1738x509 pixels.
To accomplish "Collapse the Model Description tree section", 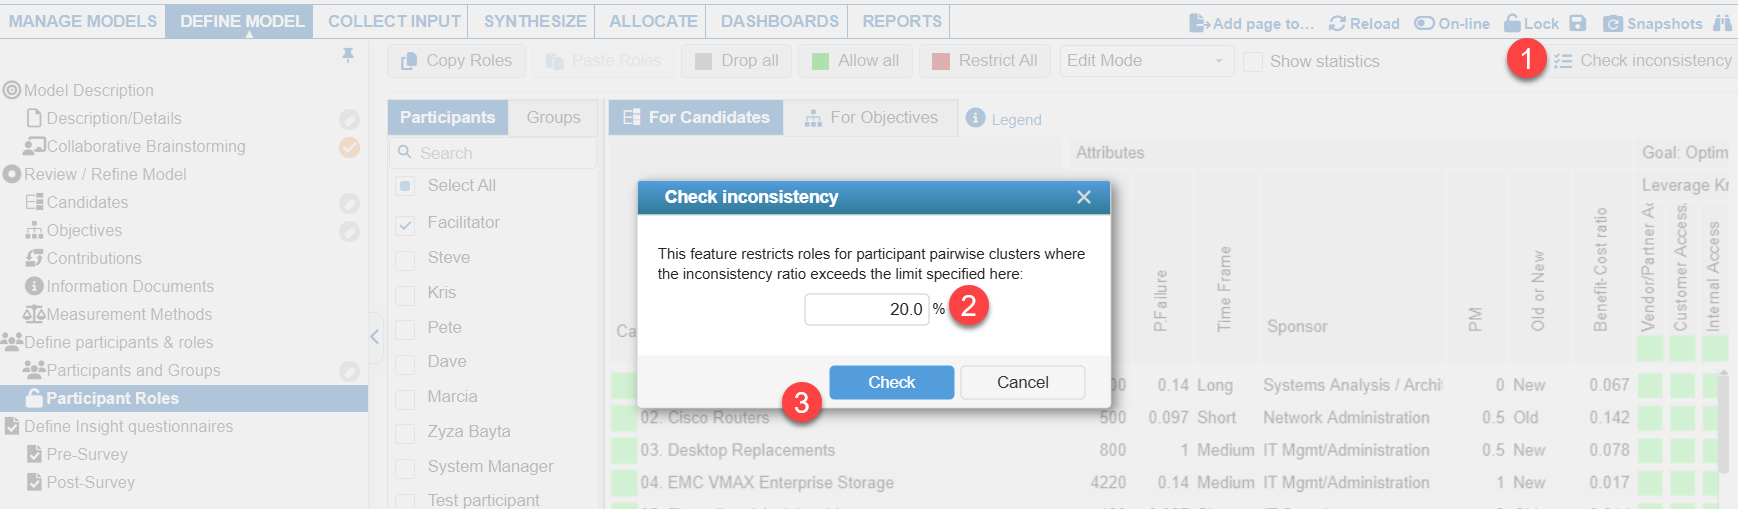I will 12,90.
